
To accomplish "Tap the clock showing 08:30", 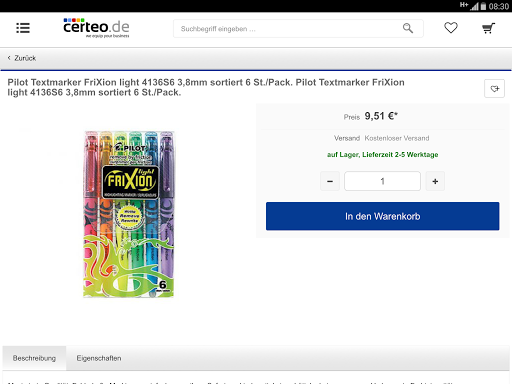I will (x=499, y=6).
